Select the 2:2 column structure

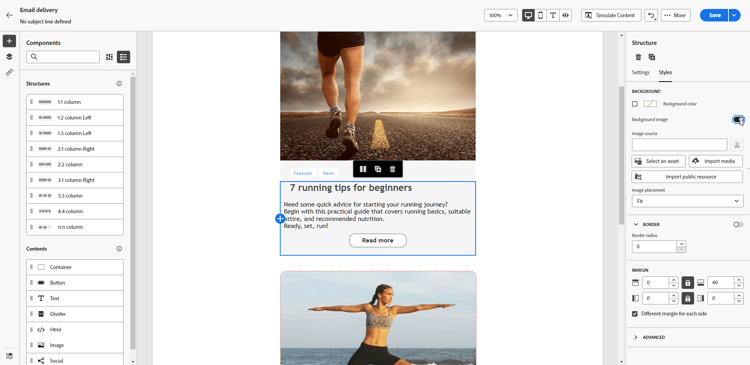pos(75,165)
